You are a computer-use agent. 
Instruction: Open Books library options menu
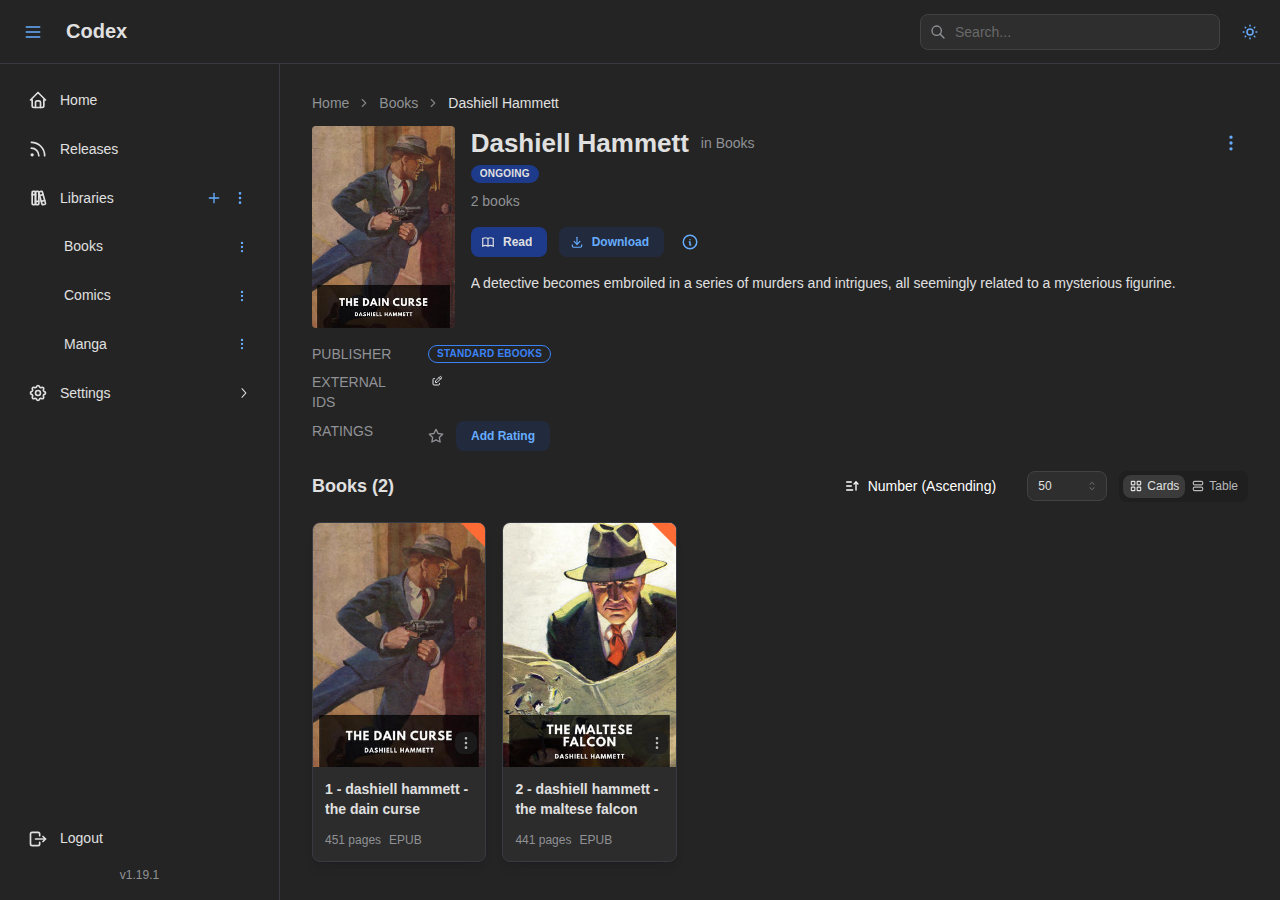click(241, 246)
